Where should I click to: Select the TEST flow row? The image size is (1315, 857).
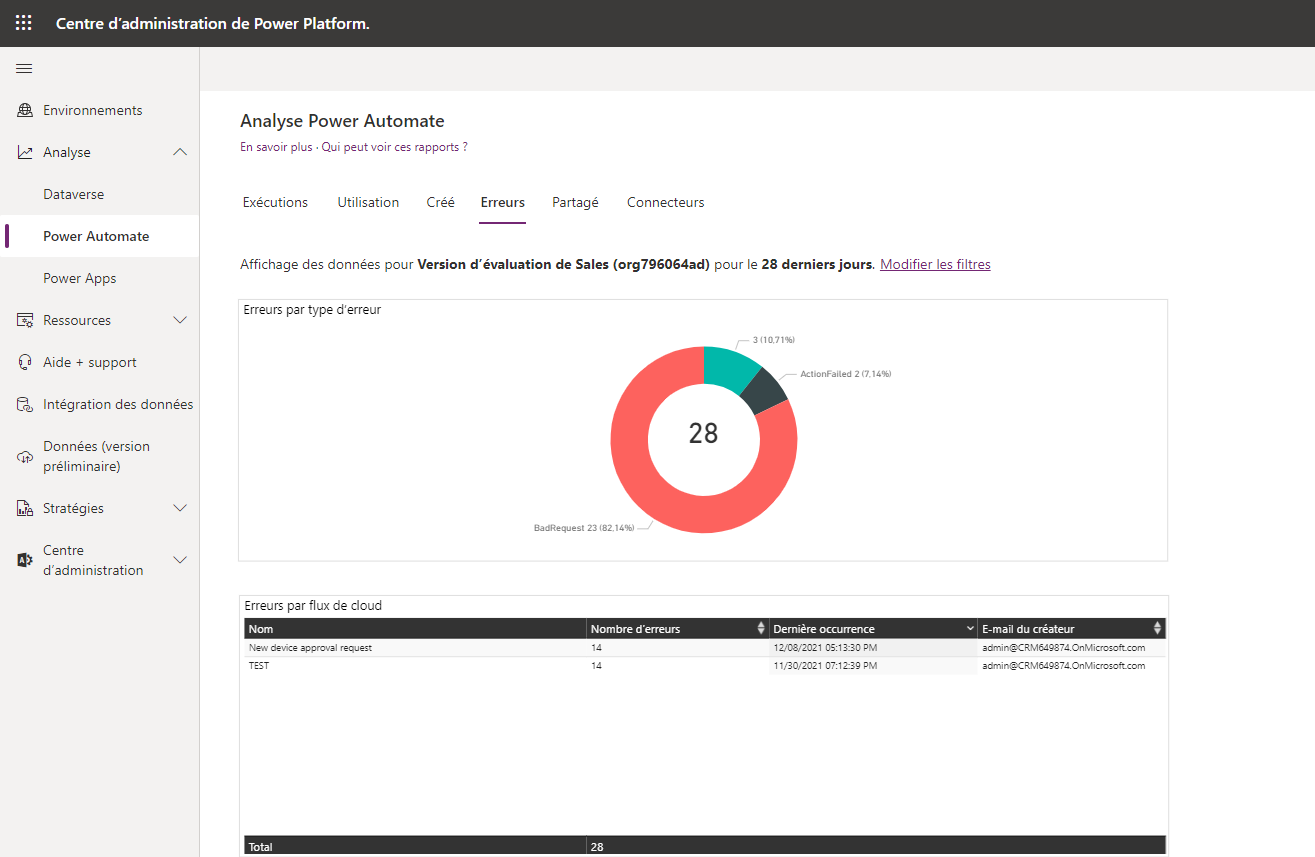coord(705,666)
